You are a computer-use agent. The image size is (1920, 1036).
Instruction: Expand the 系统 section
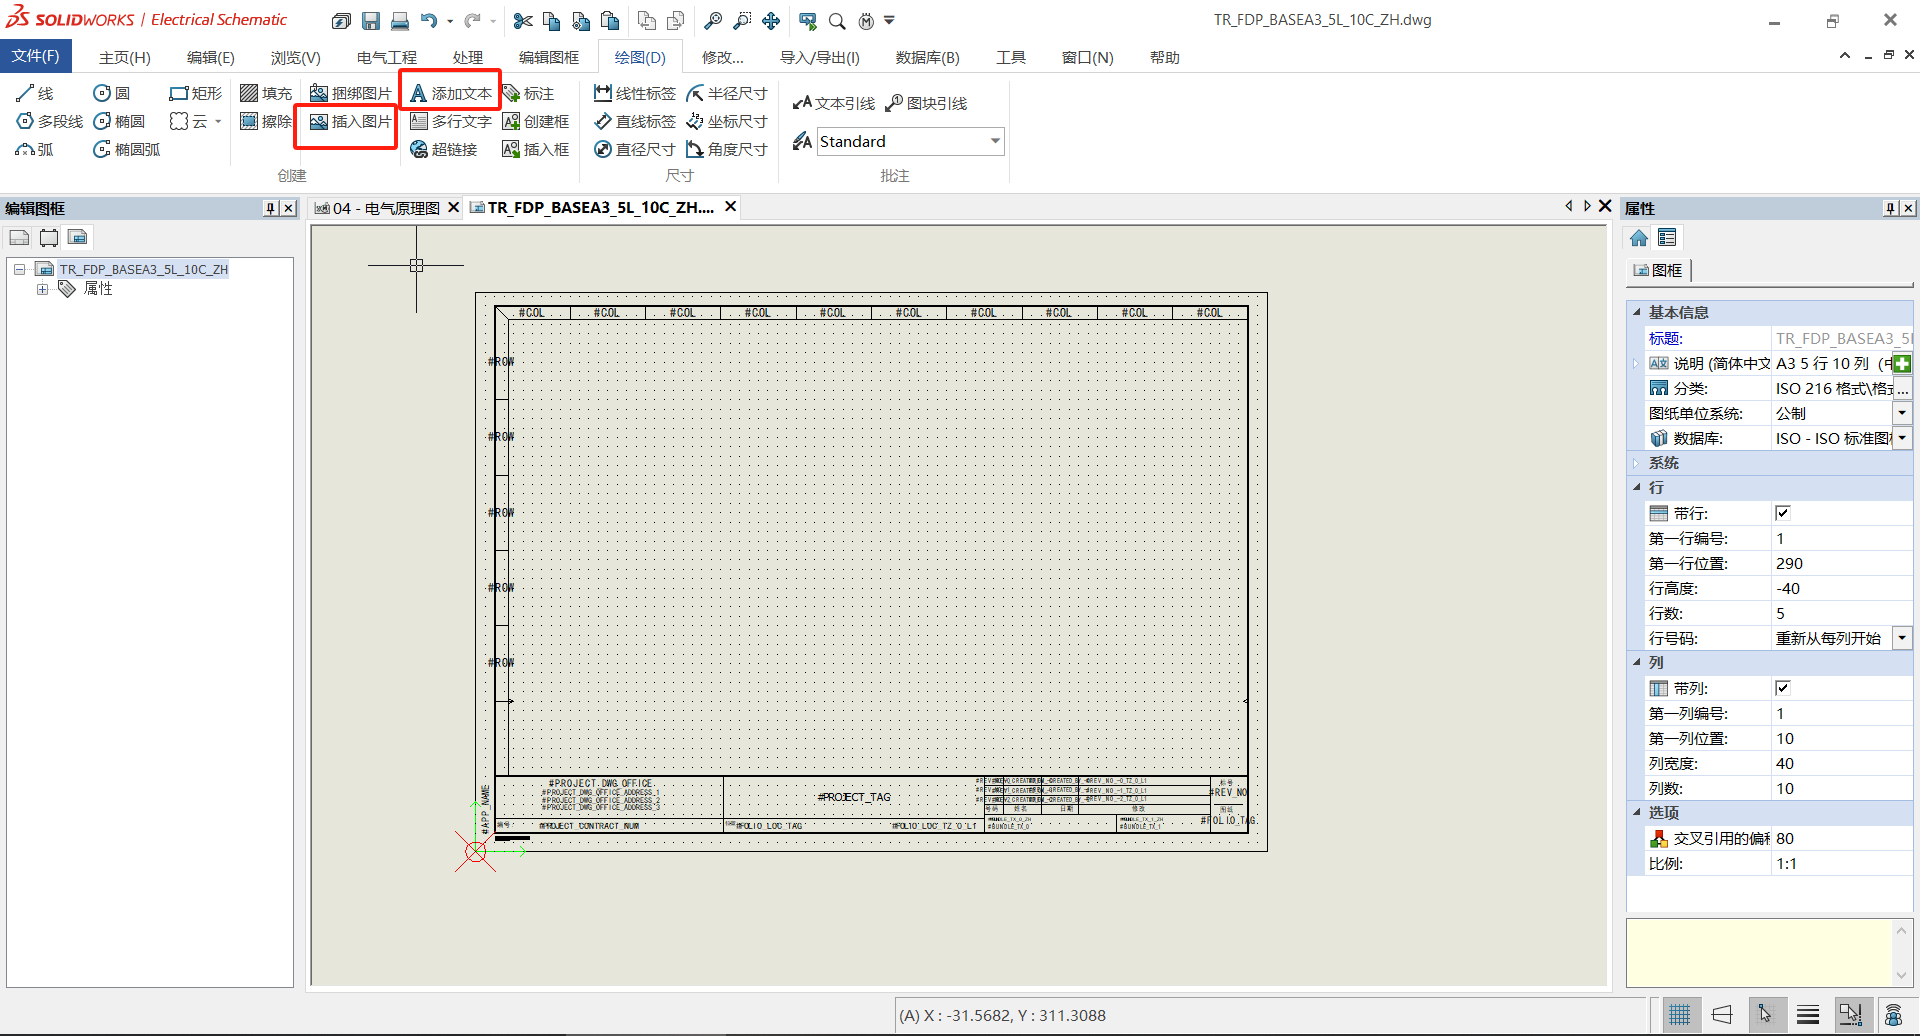(x=1637, y=463)
